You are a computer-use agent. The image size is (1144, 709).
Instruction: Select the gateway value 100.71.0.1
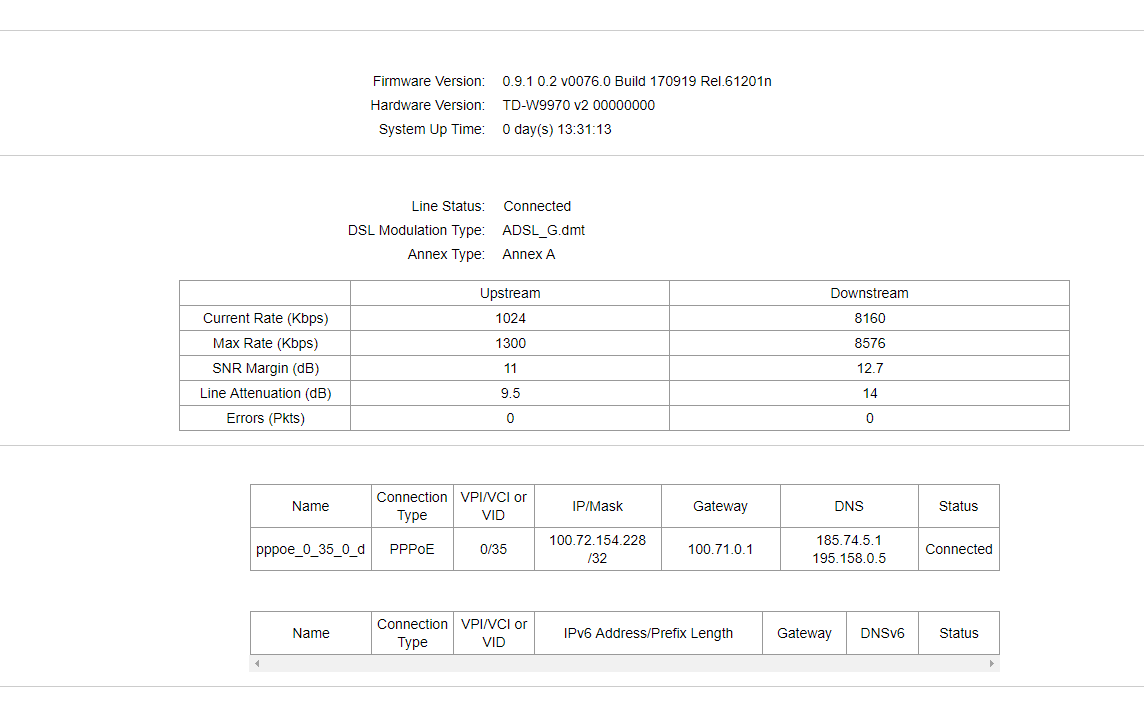(x=720, y=549)
